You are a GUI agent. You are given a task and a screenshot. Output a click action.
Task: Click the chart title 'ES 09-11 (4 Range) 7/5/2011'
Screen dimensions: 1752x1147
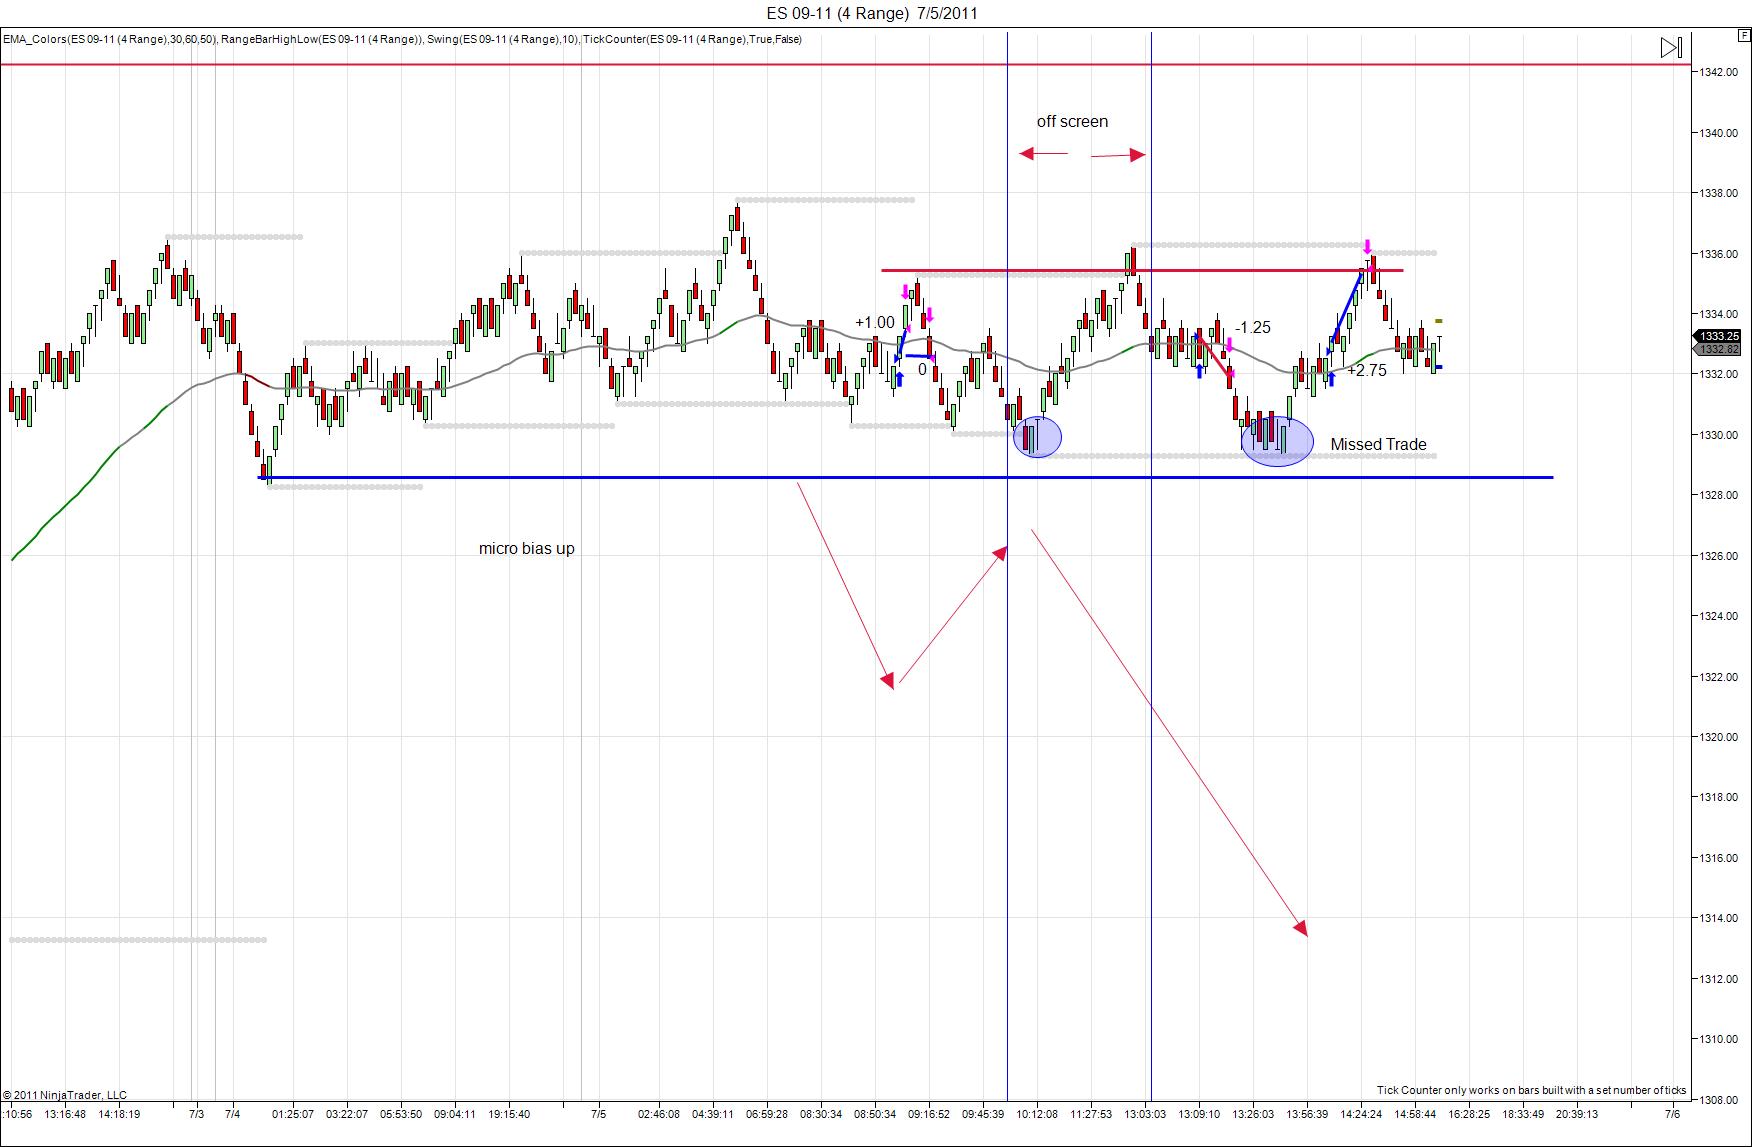click(871, 13)
